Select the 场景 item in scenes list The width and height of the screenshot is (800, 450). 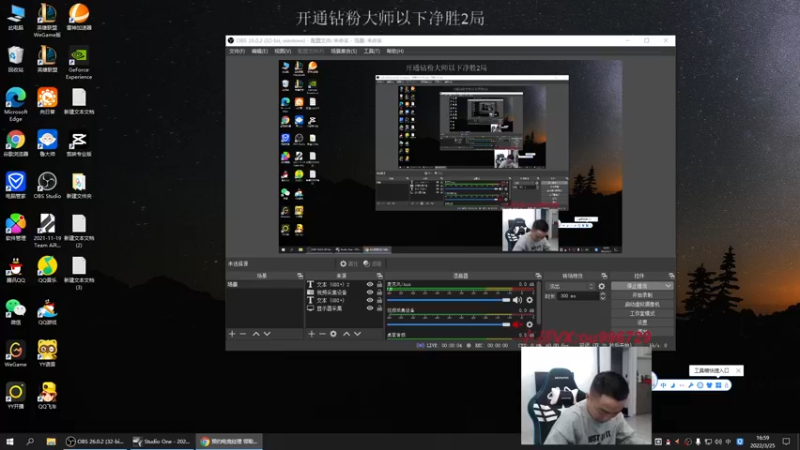pyautogui.click(x=264, y=285)
